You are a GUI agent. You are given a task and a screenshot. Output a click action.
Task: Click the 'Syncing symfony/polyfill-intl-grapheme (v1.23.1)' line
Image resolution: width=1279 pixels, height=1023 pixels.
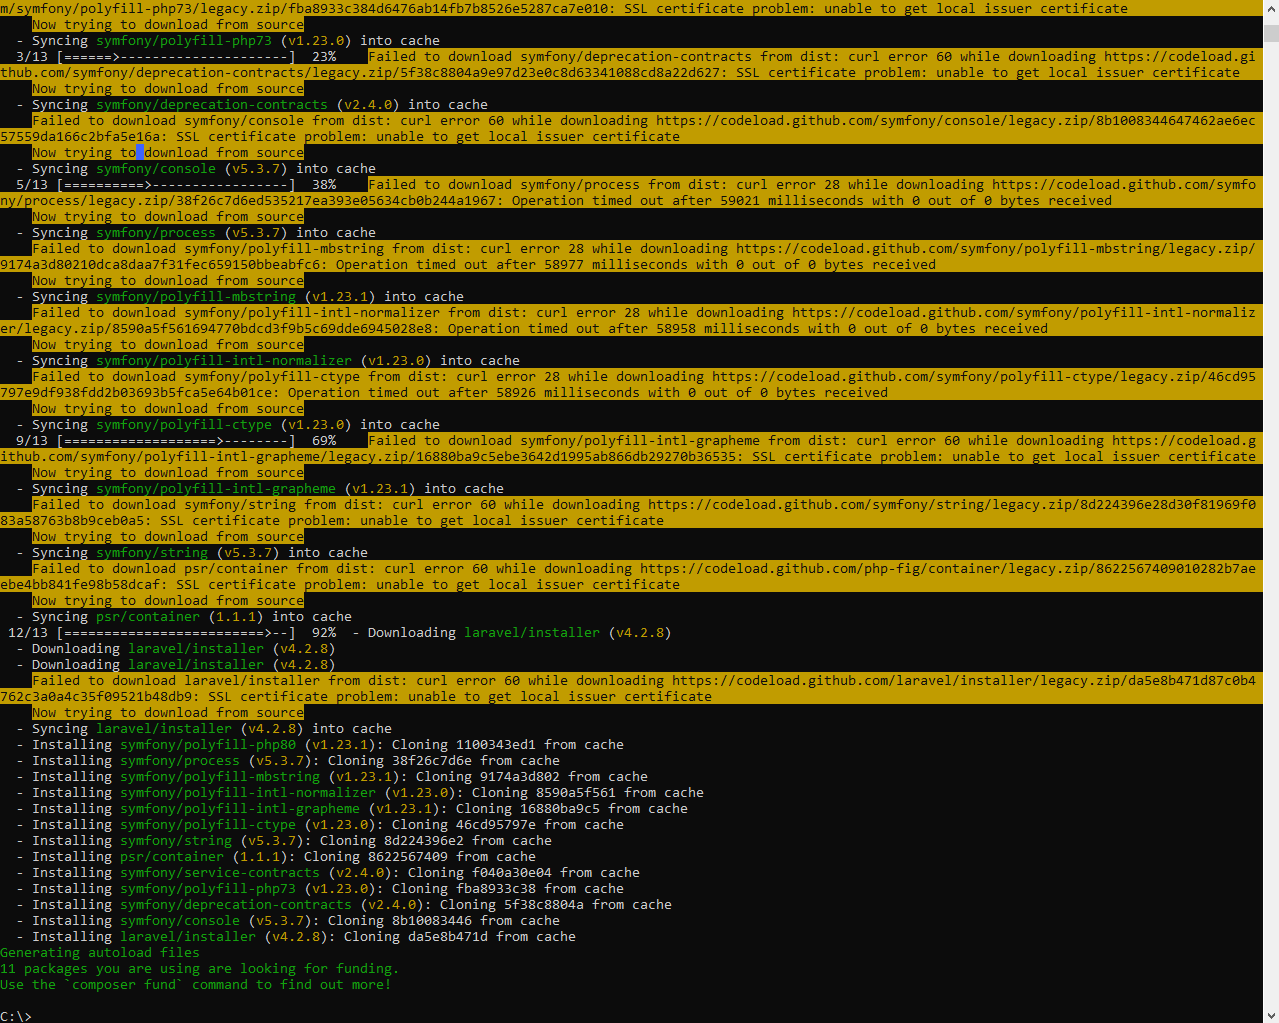260,489
